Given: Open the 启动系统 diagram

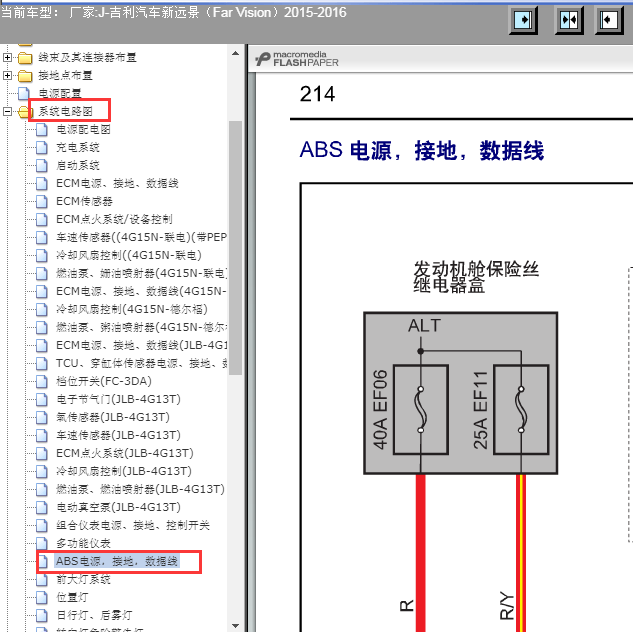Looking at the screenshot, I should (x=78, y=165).
